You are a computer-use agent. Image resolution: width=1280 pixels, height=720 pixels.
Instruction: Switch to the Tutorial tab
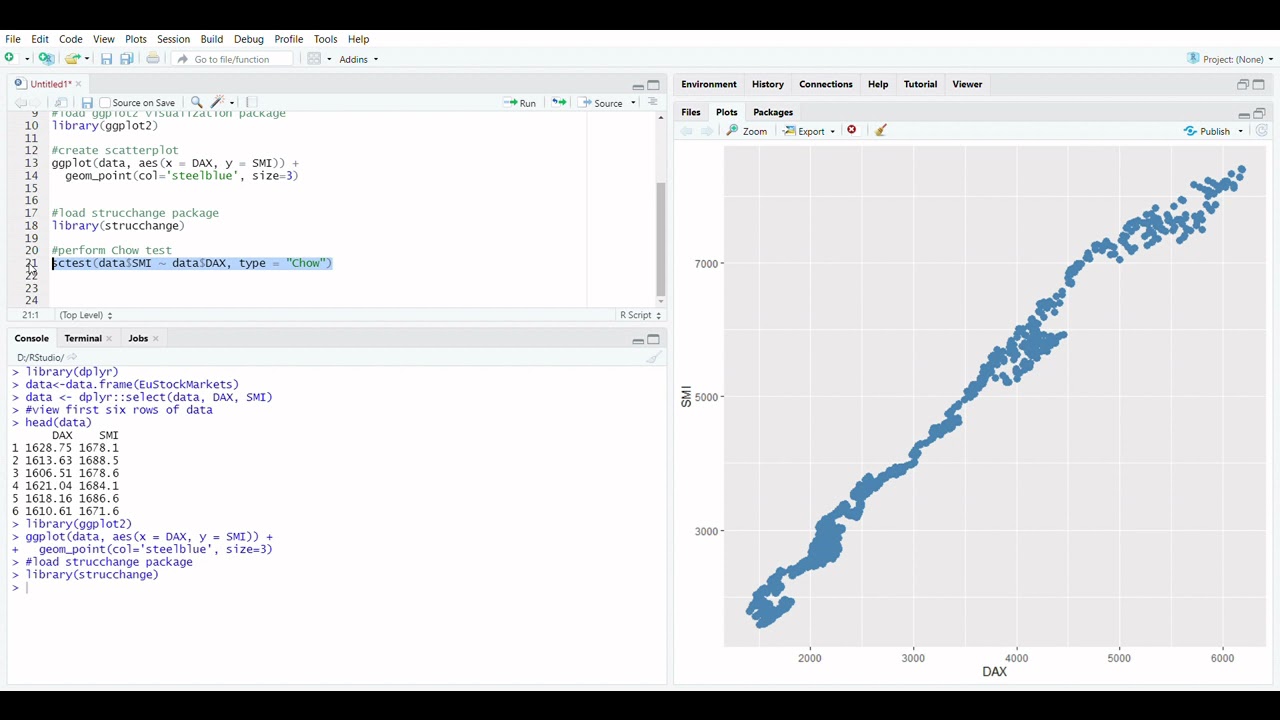click(x=920, y=84)
